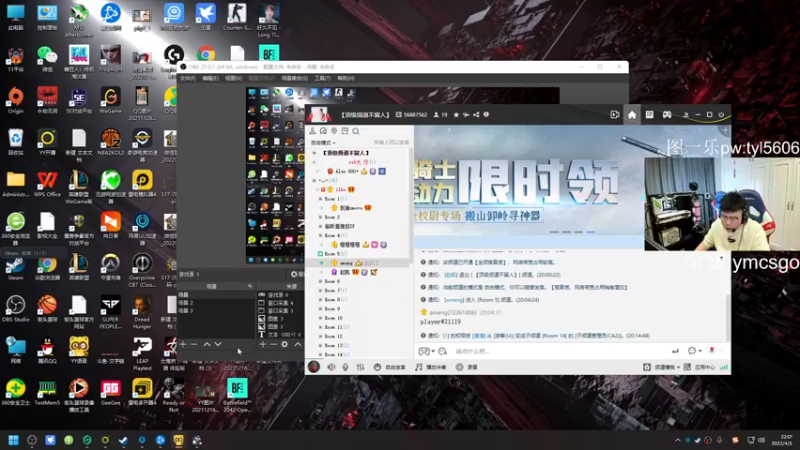Open the Windows Start button
The height and width of the screenshot is (450, 800).
(14, 440)
